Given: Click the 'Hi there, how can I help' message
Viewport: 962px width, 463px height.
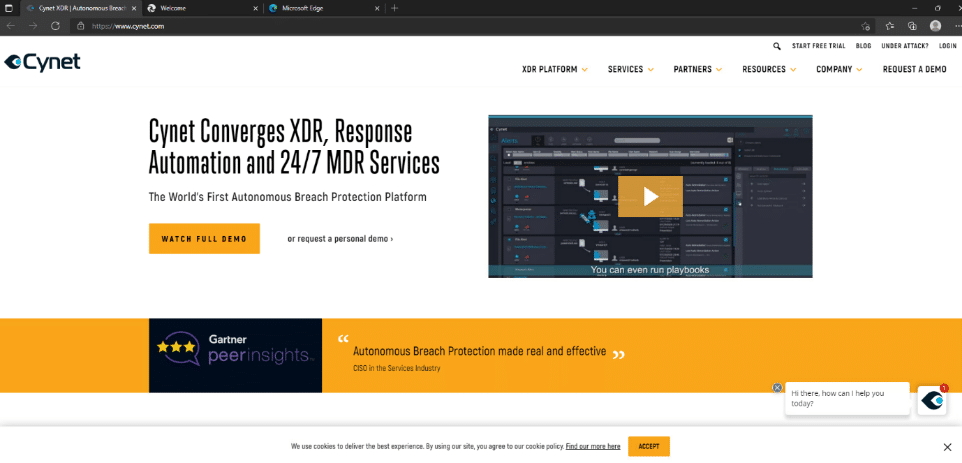Looking at the screenshot, I should pyautogui.click(x=847, y=399).
